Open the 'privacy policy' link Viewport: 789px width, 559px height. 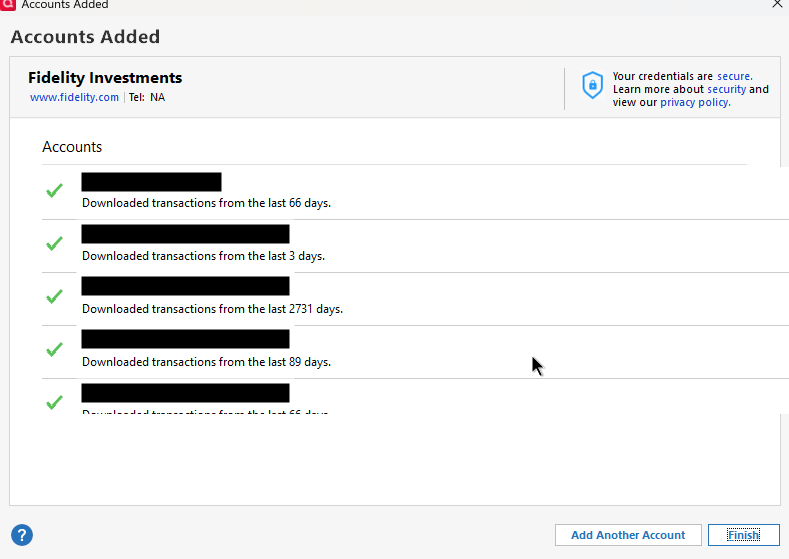(x=695, y=102)
